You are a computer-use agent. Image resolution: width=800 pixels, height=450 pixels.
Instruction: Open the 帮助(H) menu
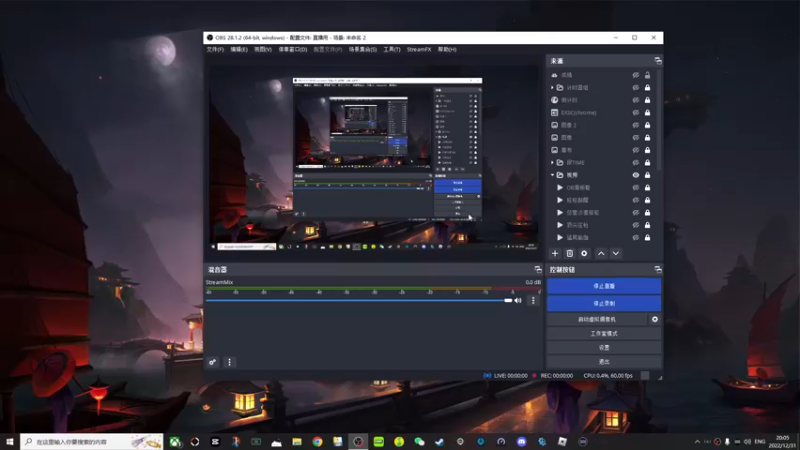[x=447, y=49]
